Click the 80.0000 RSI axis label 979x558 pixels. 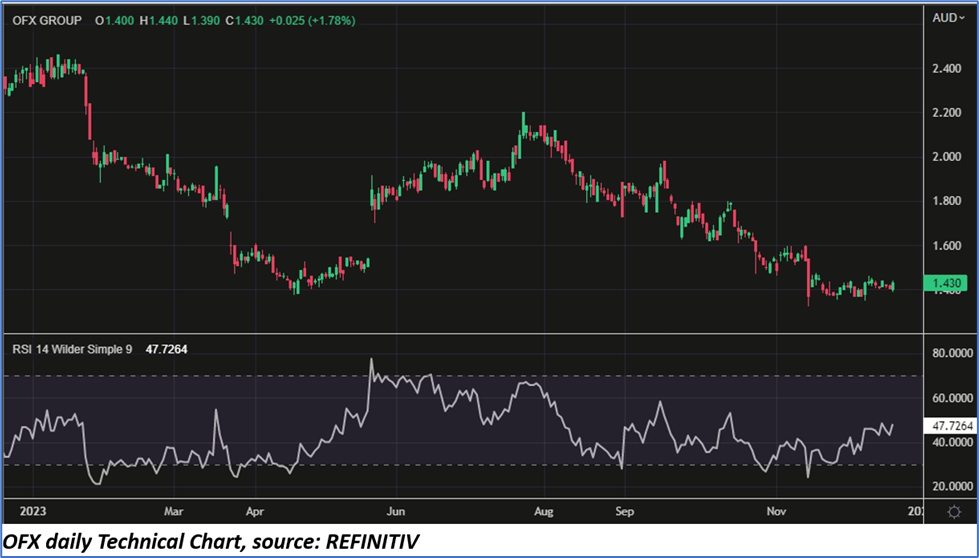tap(951, 353)
